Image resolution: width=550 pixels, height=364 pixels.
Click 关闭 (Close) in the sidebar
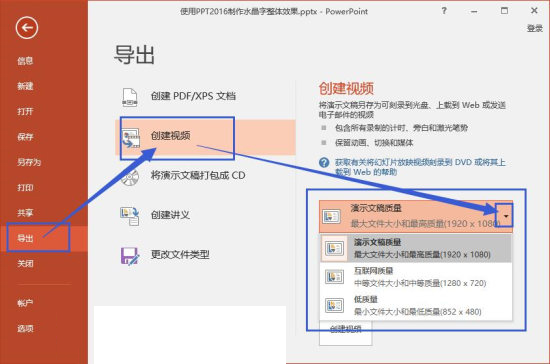[25, 264]
